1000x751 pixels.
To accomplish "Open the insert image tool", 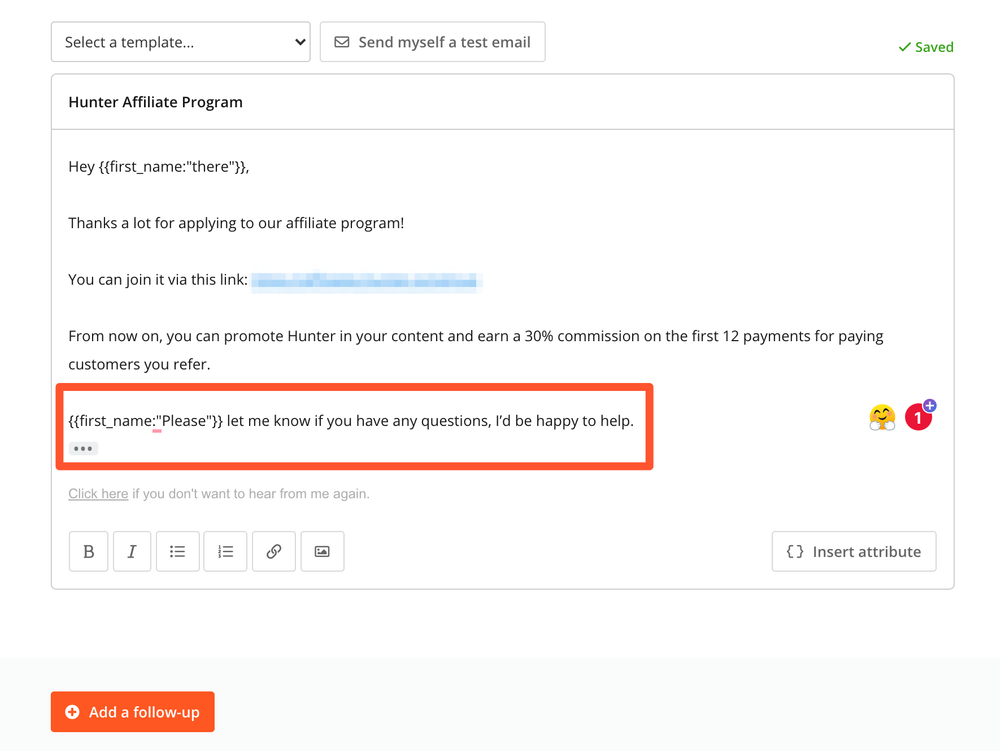I will point(322,551).
